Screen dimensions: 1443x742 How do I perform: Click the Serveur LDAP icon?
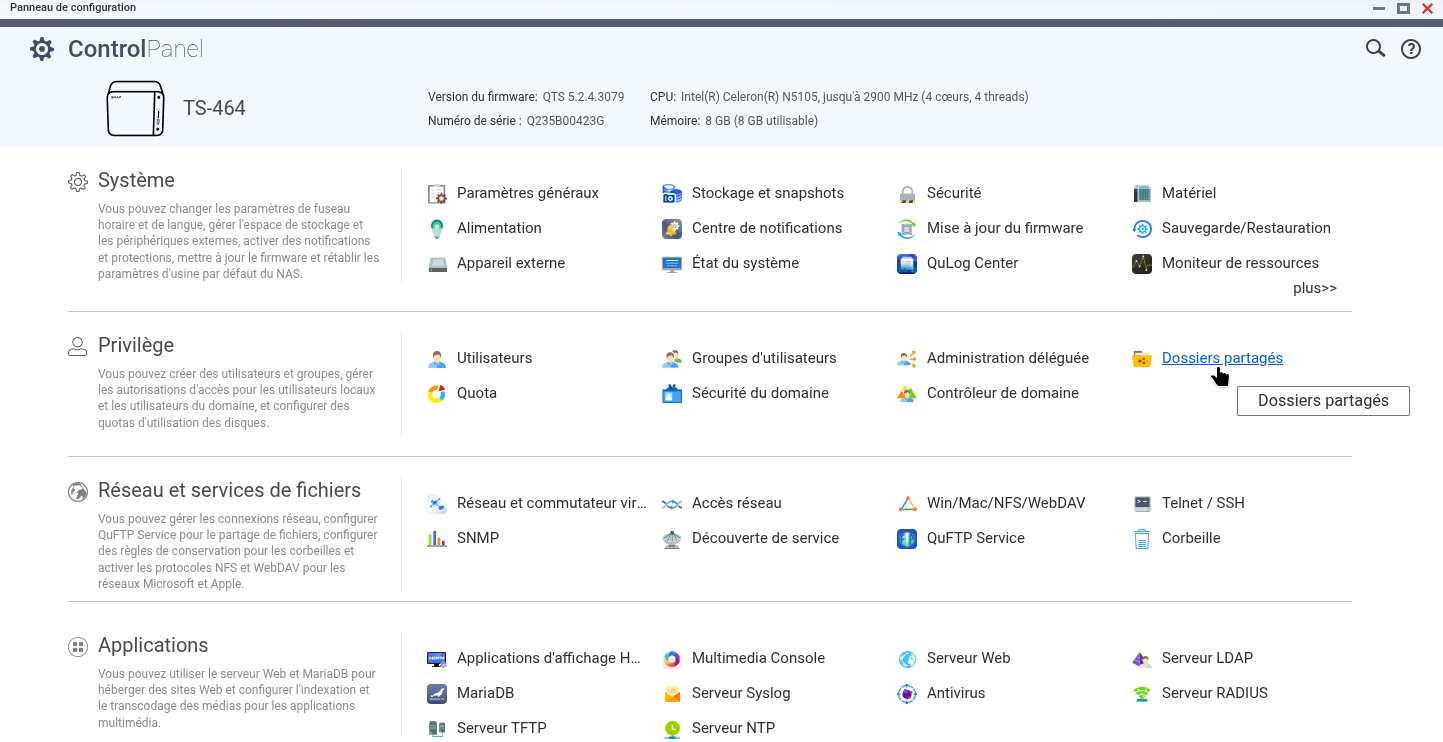coord(1142,658)
